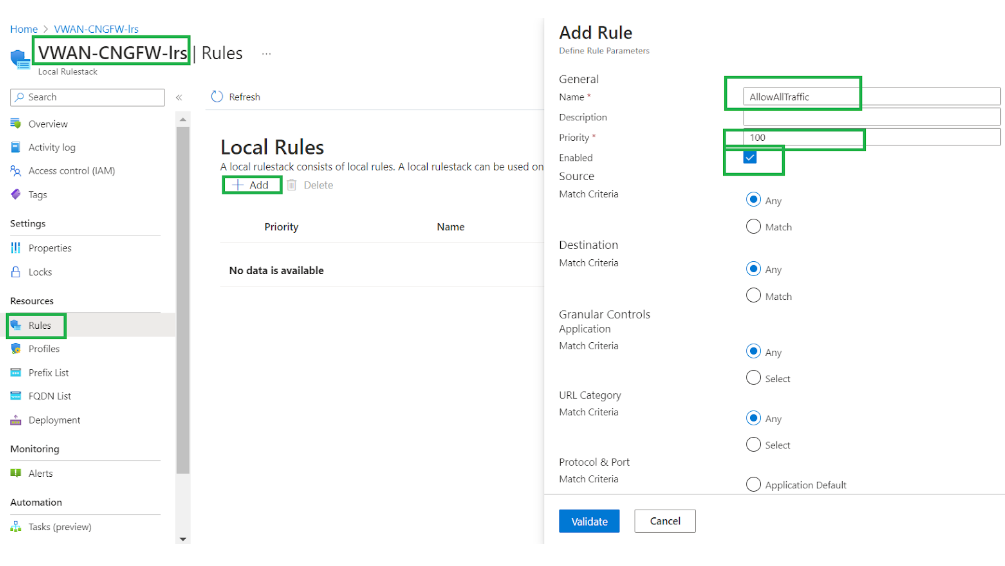Click the Refresh icon in toolbar
The image size is (1005, 566).
click(x=217, y=97)
